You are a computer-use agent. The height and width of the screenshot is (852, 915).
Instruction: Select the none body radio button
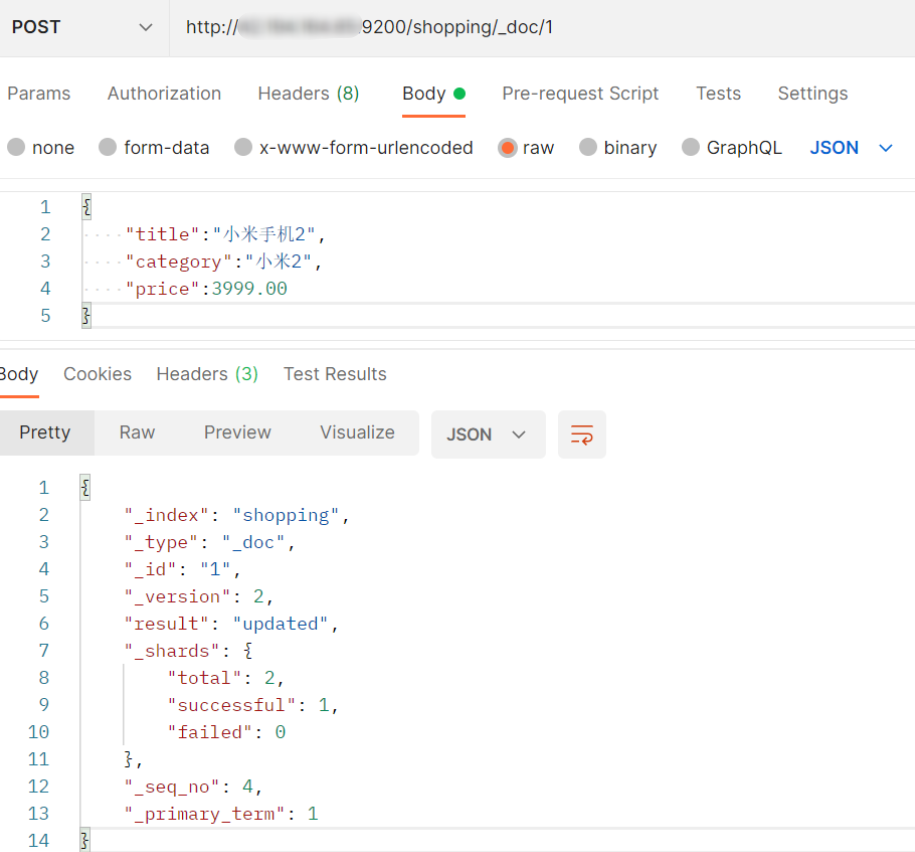[17, 148]
